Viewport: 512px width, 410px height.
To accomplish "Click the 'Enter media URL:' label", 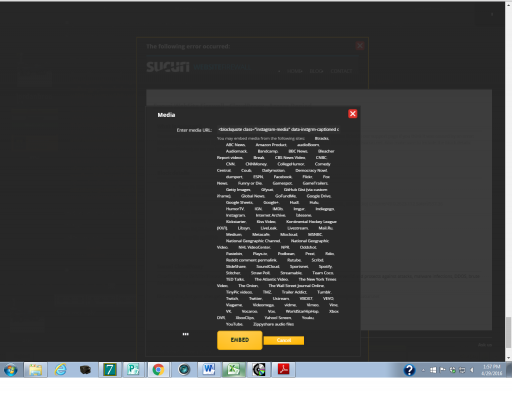I will pyautogui.click(x=194, y=130).
